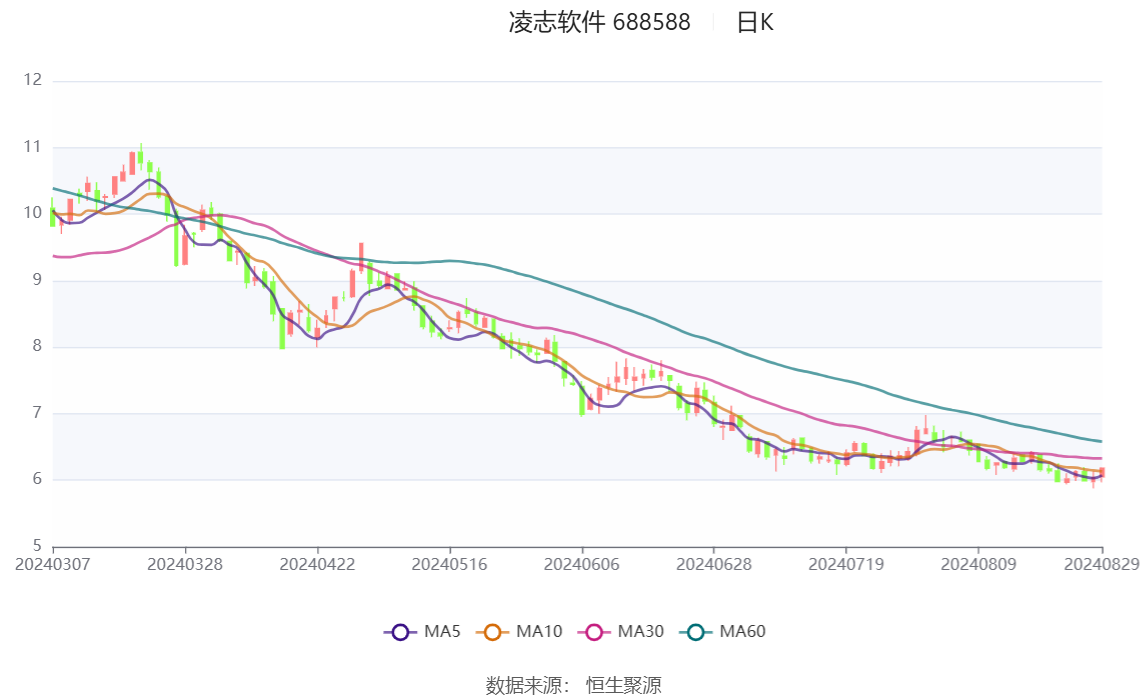Click y-axis value label 8
This screenshot has width=1147, height=699.
click(x=37, y=346)
